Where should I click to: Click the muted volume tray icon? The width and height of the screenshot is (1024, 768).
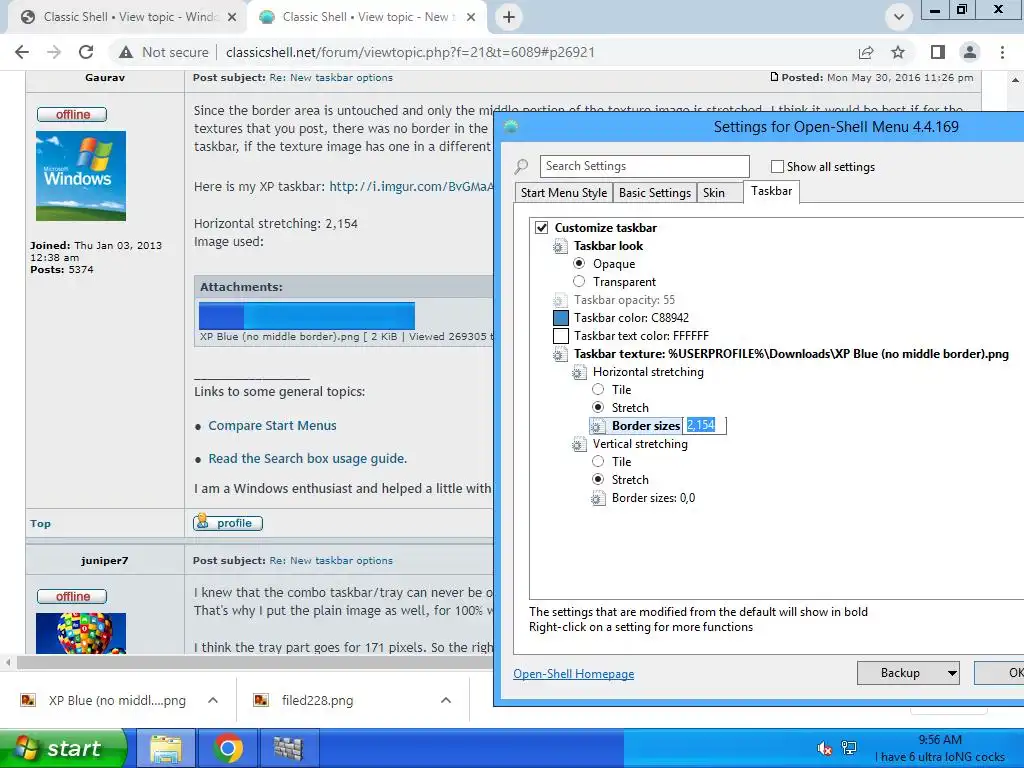tap(825, 748)
